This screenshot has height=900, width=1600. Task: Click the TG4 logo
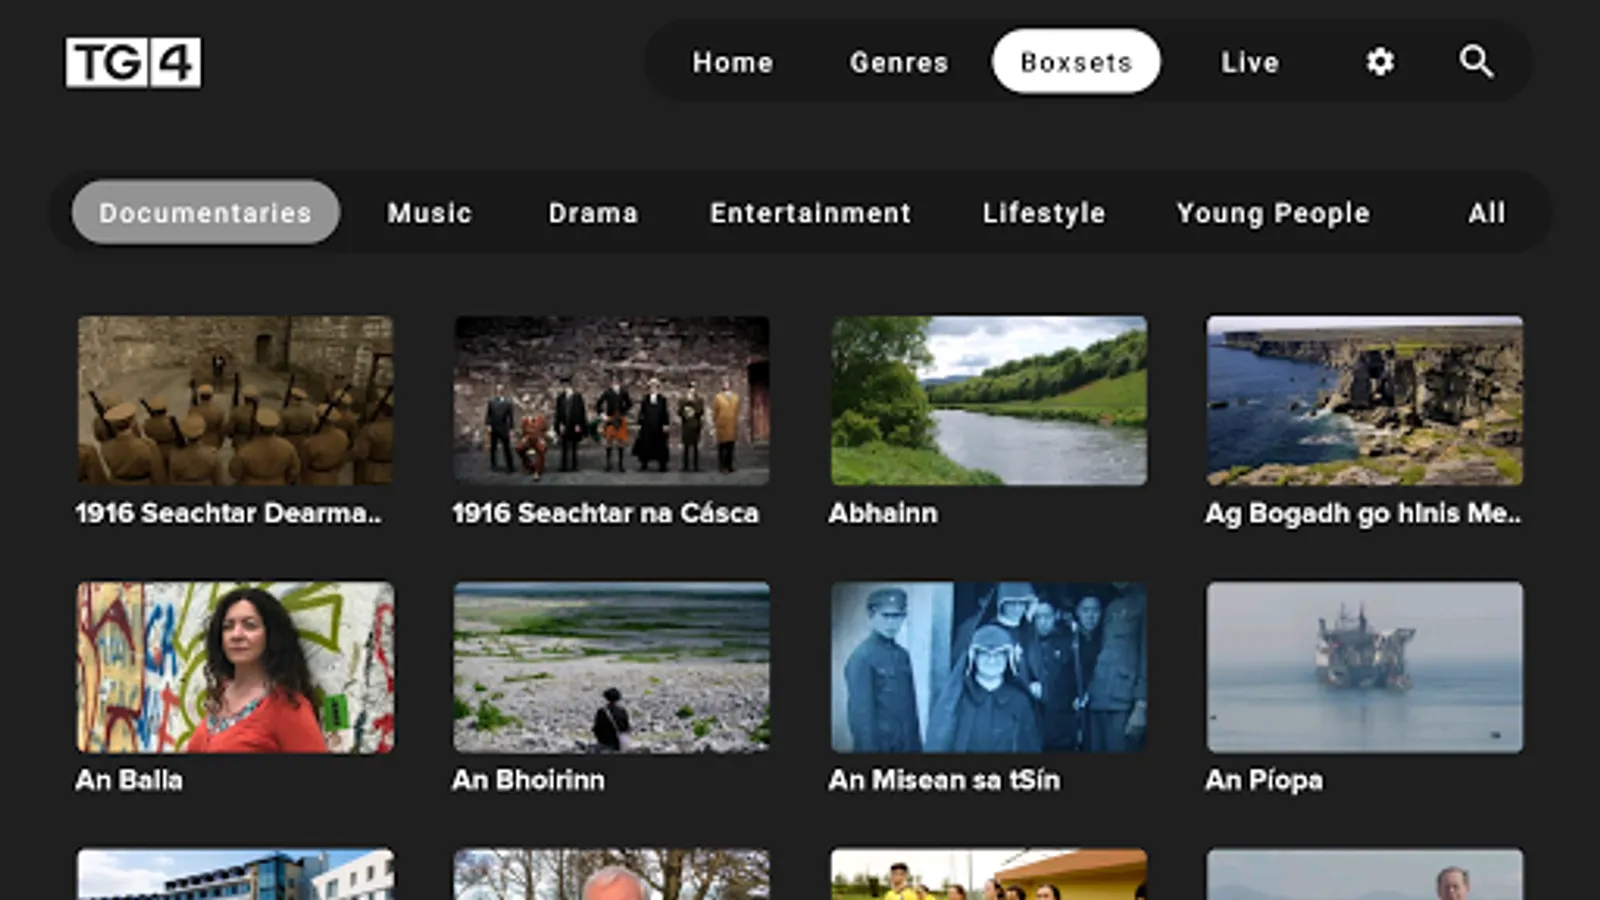tap(133, 62)
